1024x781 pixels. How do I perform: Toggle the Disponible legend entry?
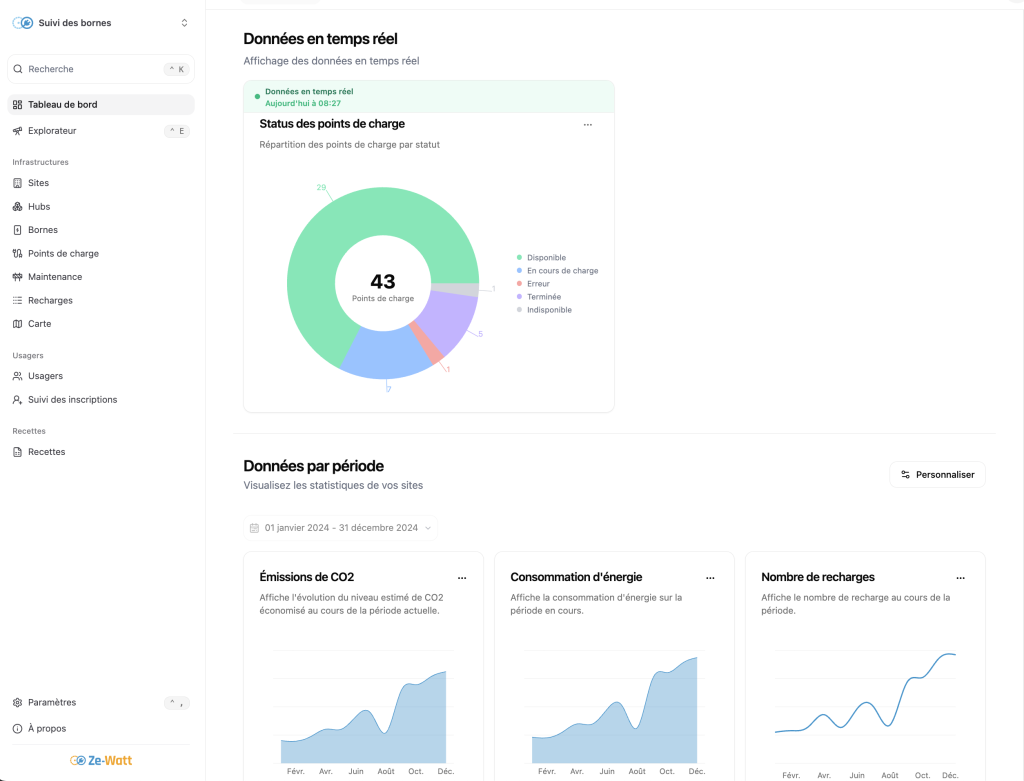(x=546, y=257)
